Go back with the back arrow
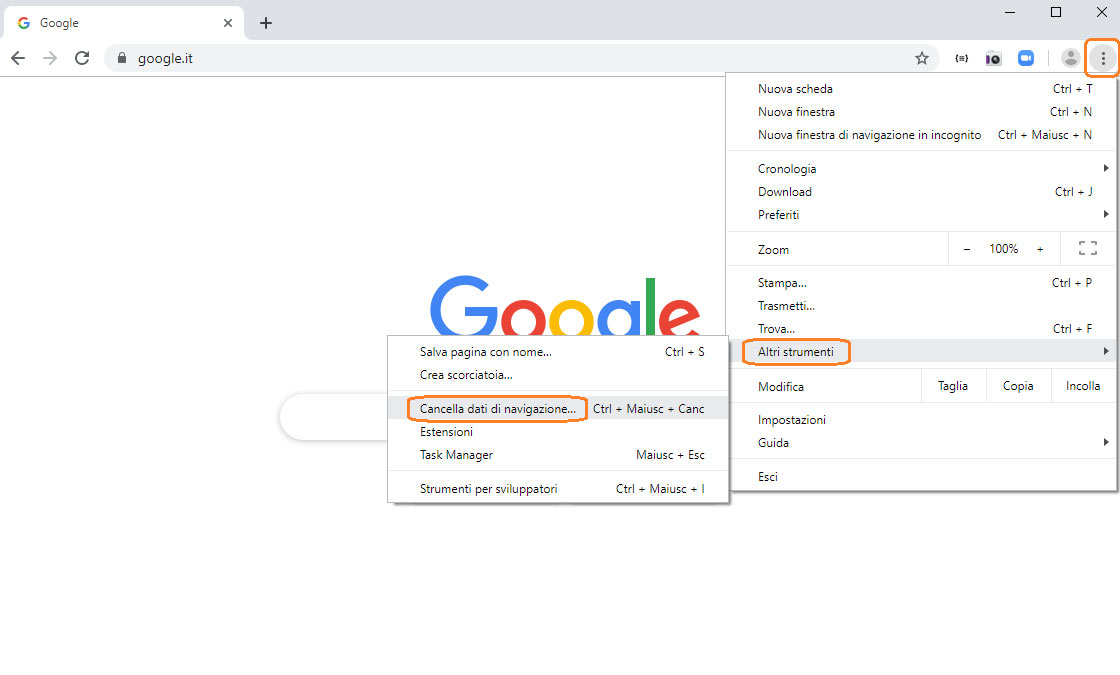 pyautogui.click(x=18, y=58)
